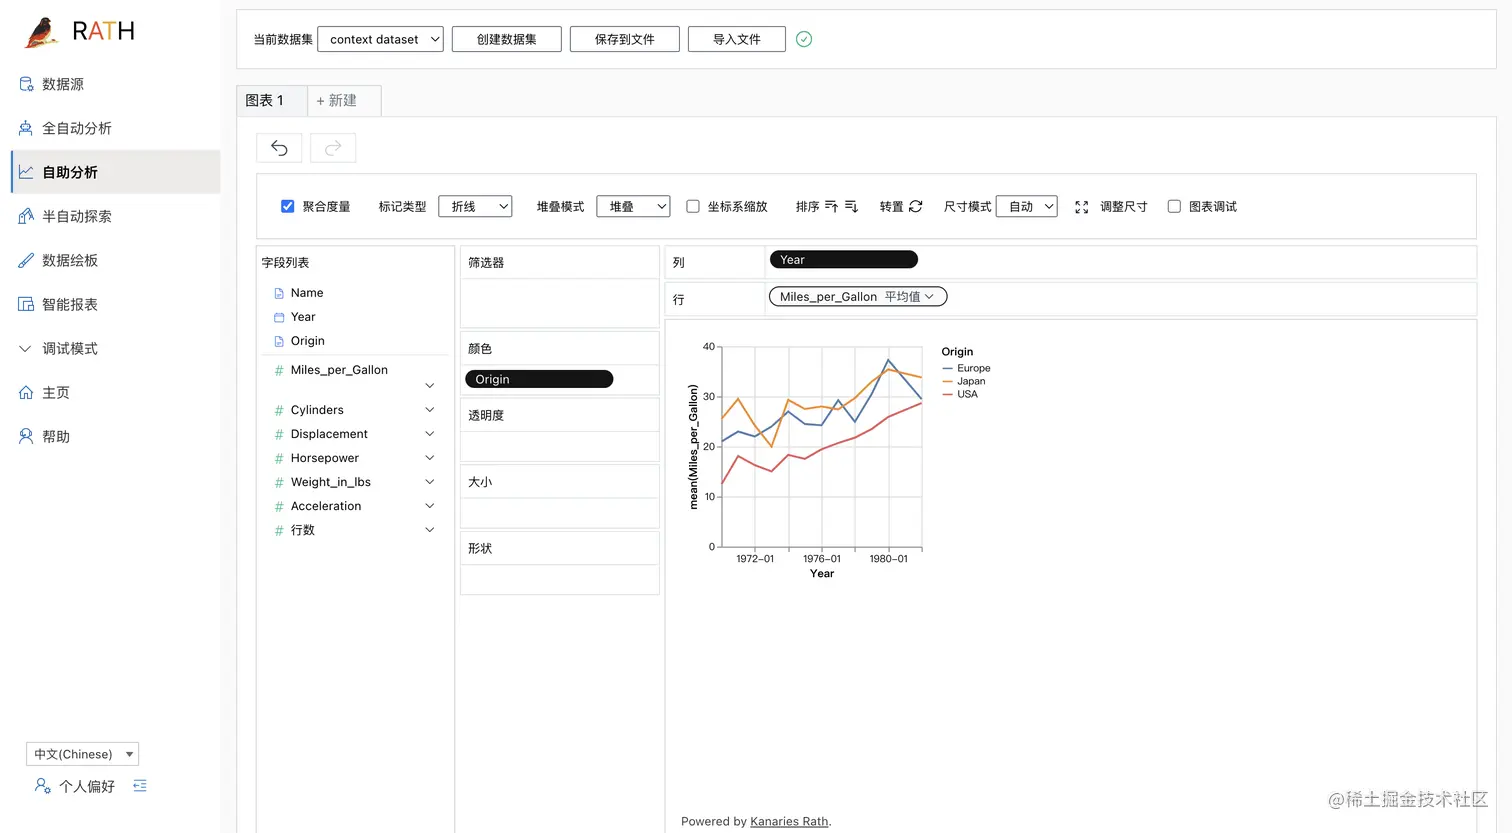Uncheck the 聚合度量 aggregation checkbox
Image resolution: width=1512 pixels, height=833 pixels.
pos(287,206)
